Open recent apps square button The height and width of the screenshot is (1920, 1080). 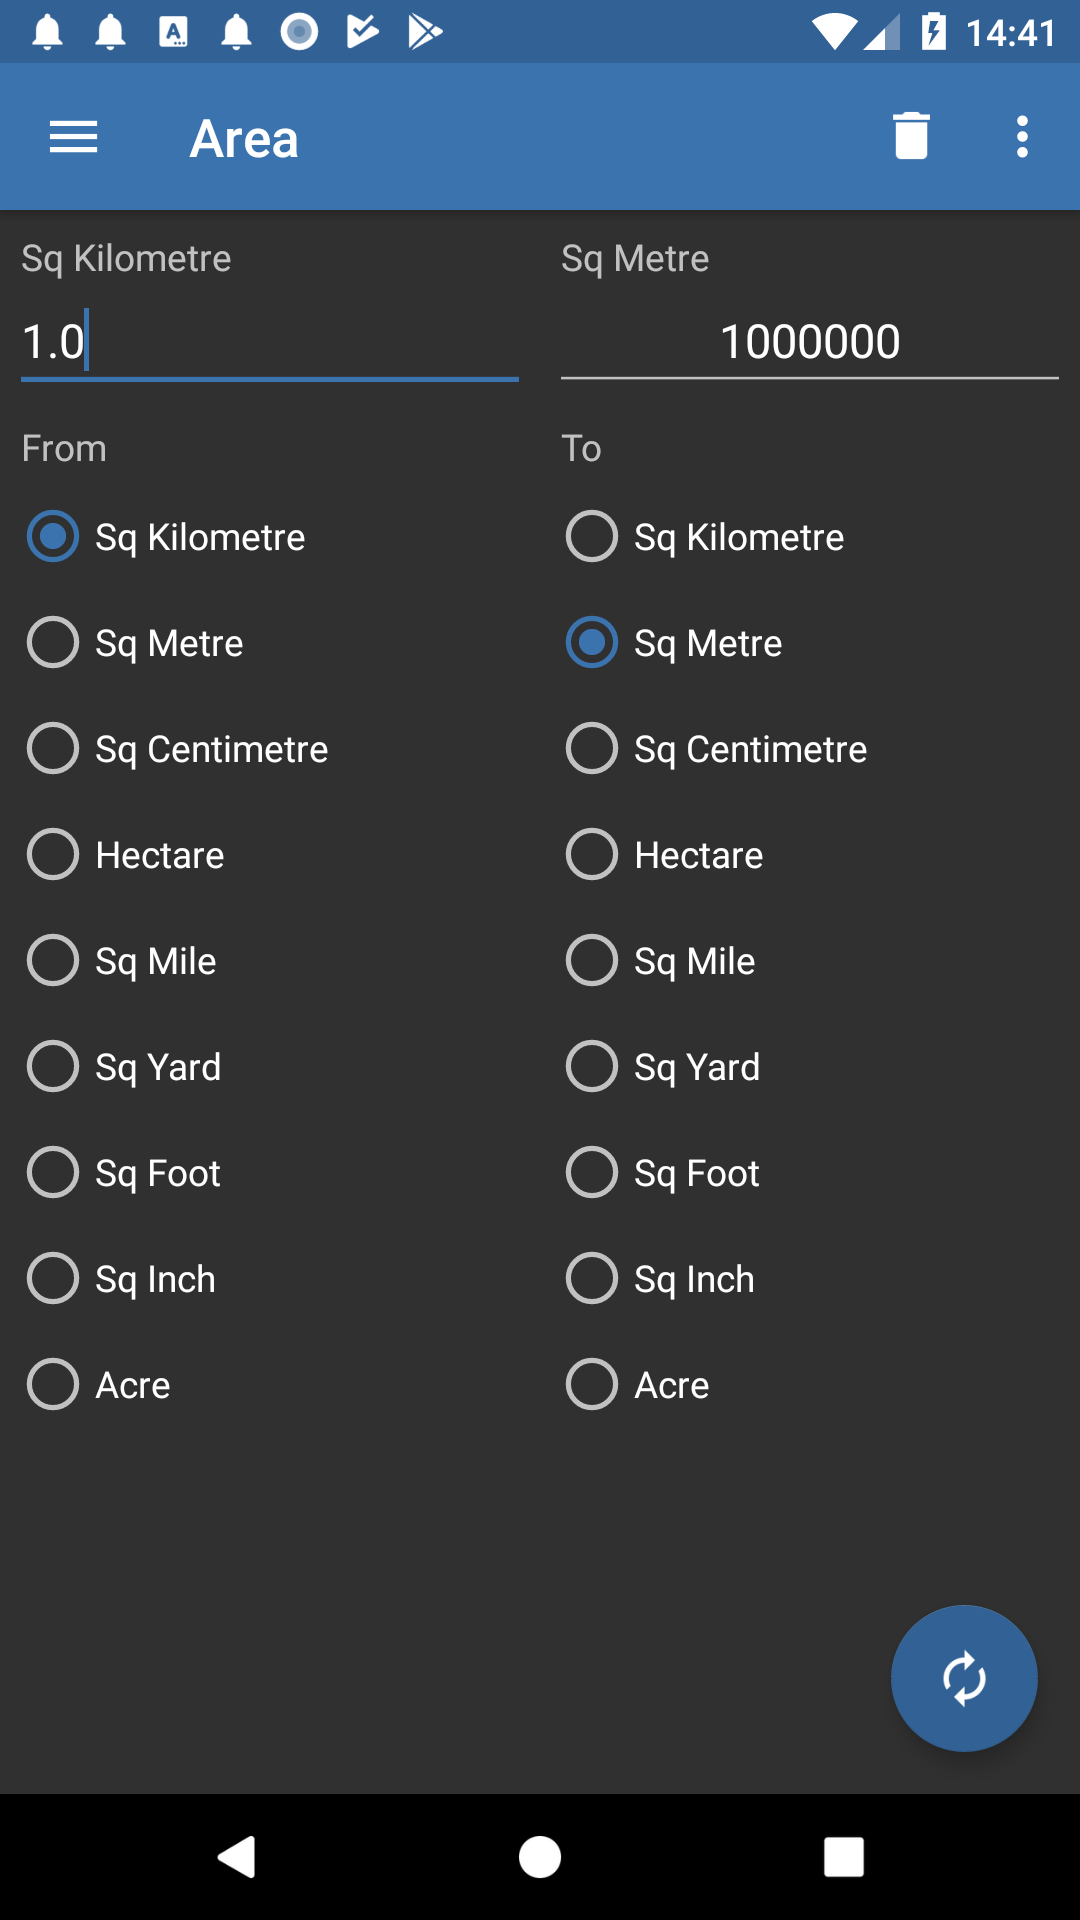coord(844,1857)
